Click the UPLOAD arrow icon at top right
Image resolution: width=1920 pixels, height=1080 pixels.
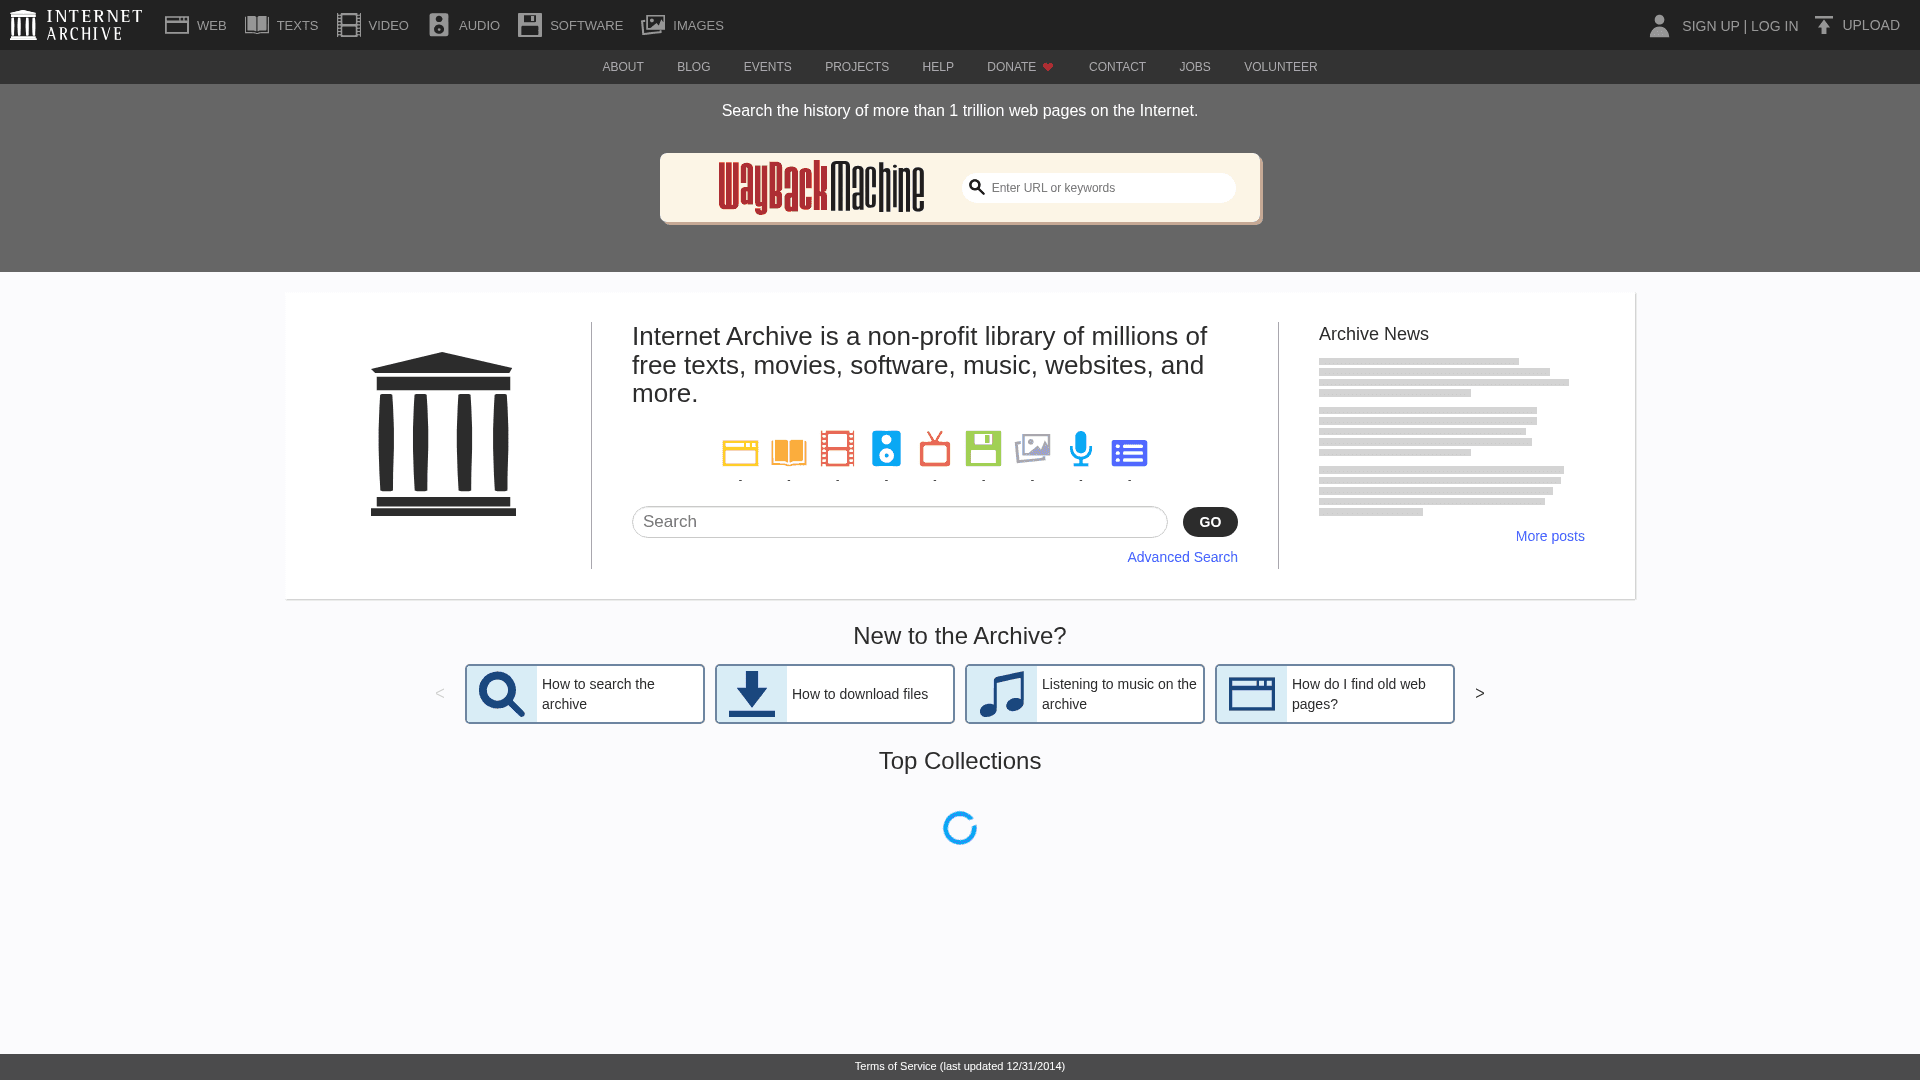pos(1823,24)
